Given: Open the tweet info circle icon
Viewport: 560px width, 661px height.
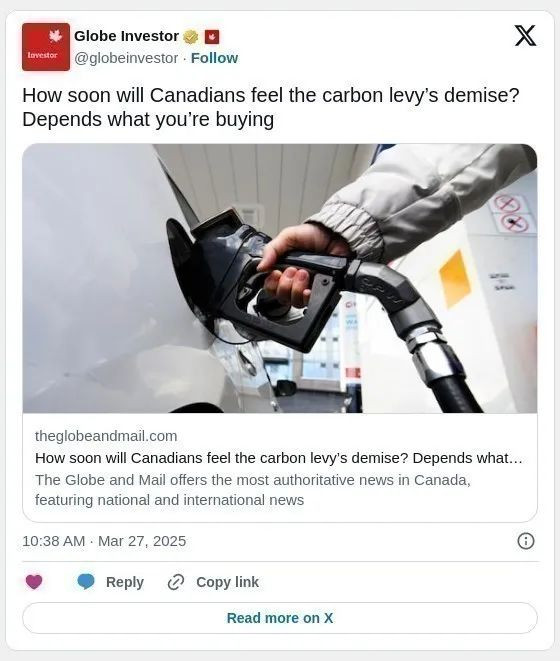Looking at the screenshot, I should coord(525,541).
